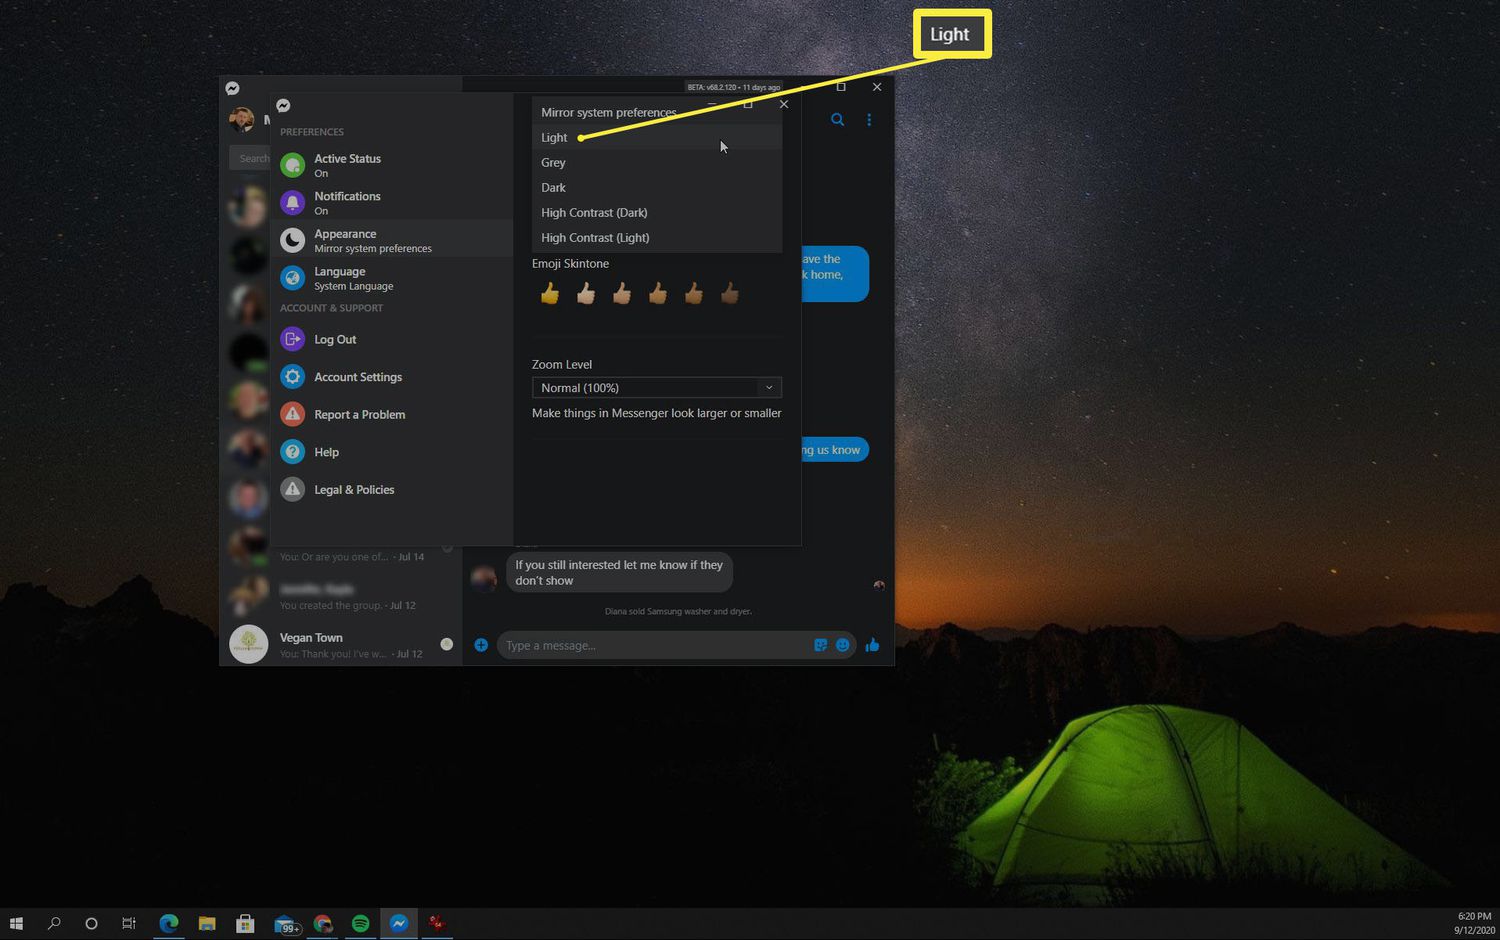Open Task View on taskbar

[129, 923]
